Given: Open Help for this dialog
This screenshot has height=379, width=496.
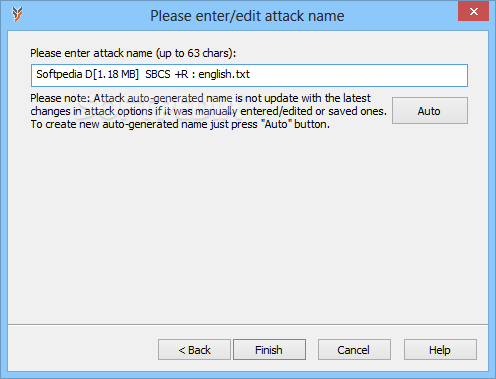Looking at the screenshot, I should tap(440, 350).
